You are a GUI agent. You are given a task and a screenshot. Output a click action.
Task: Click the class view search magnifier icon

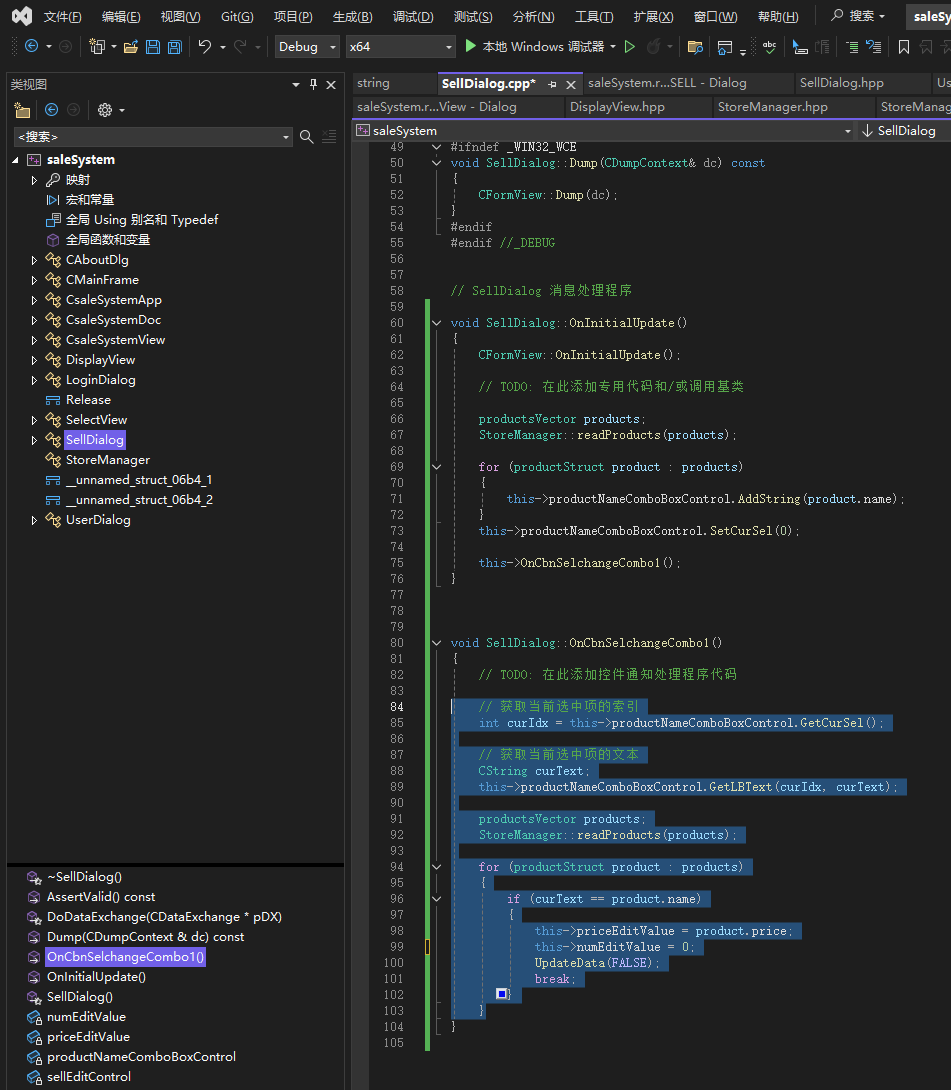click(x=307, y=137)
